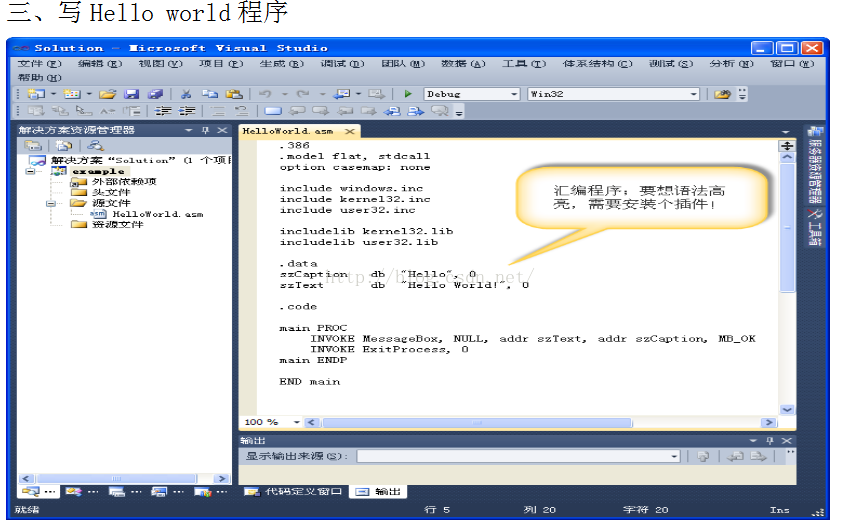Click the Comment Out Selected Lines icon
This screenshot has height=532, width=841.
pyautogui.click(x=218, y=111)
